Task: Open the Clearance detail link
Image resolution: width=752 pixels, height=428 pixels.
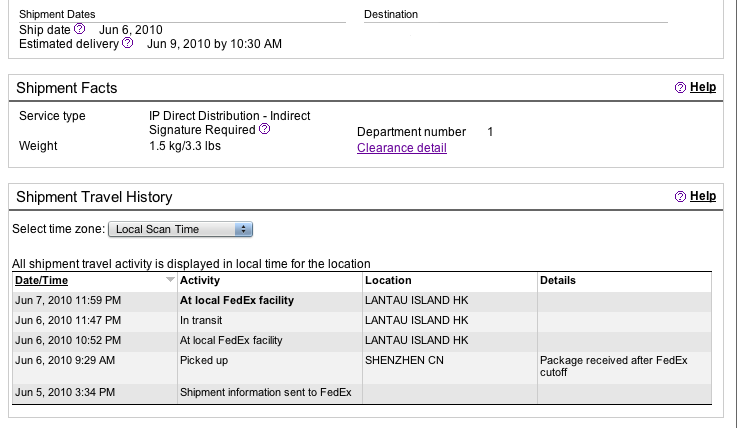Action: pyautogui.click(x=401, y=148)
